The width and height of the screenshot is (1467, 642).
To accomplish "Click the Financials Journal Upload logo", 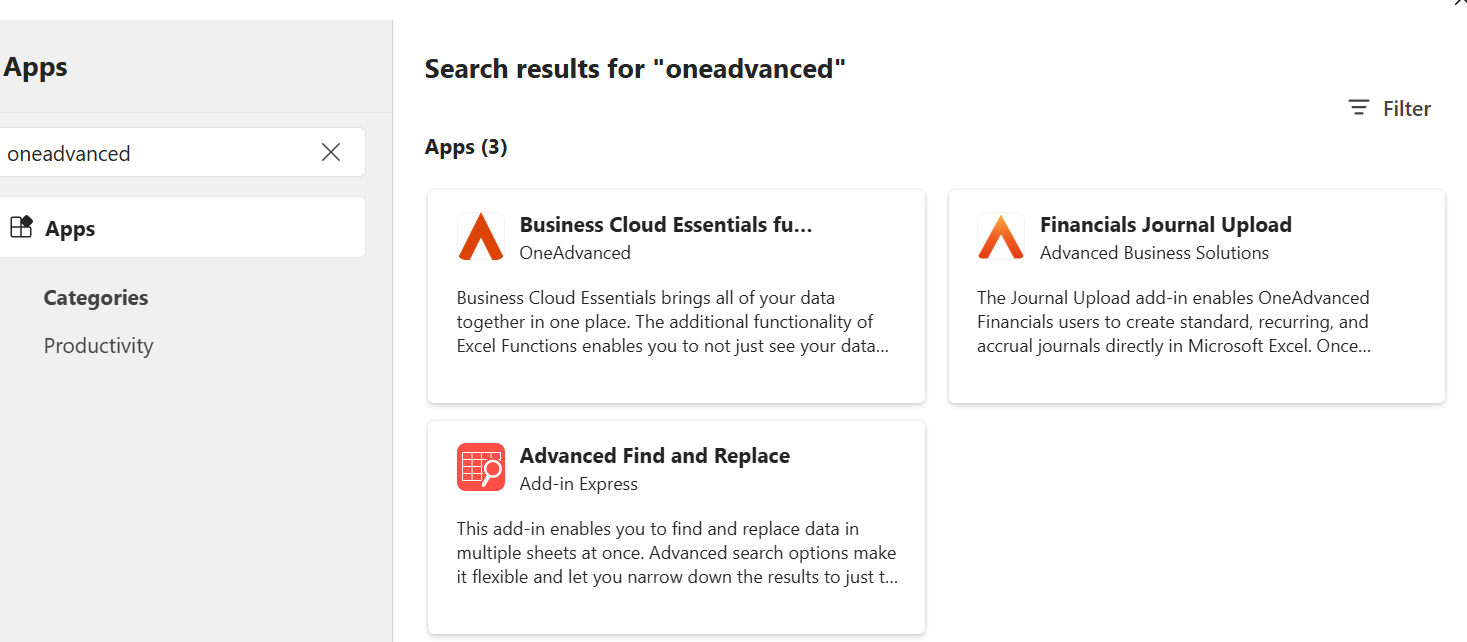I will coord(1000,237).
